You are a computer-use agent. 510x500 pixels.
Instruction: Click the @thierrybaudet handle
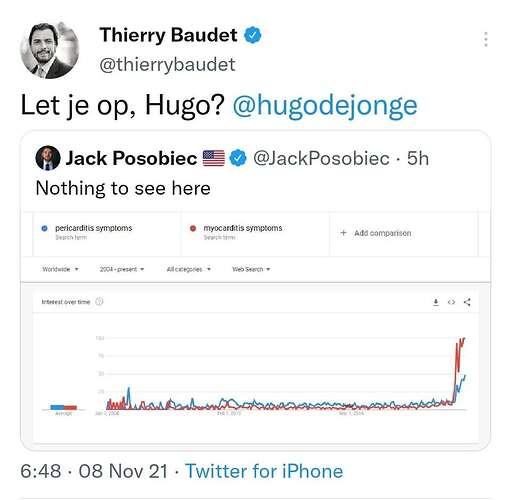click(167, 65)
